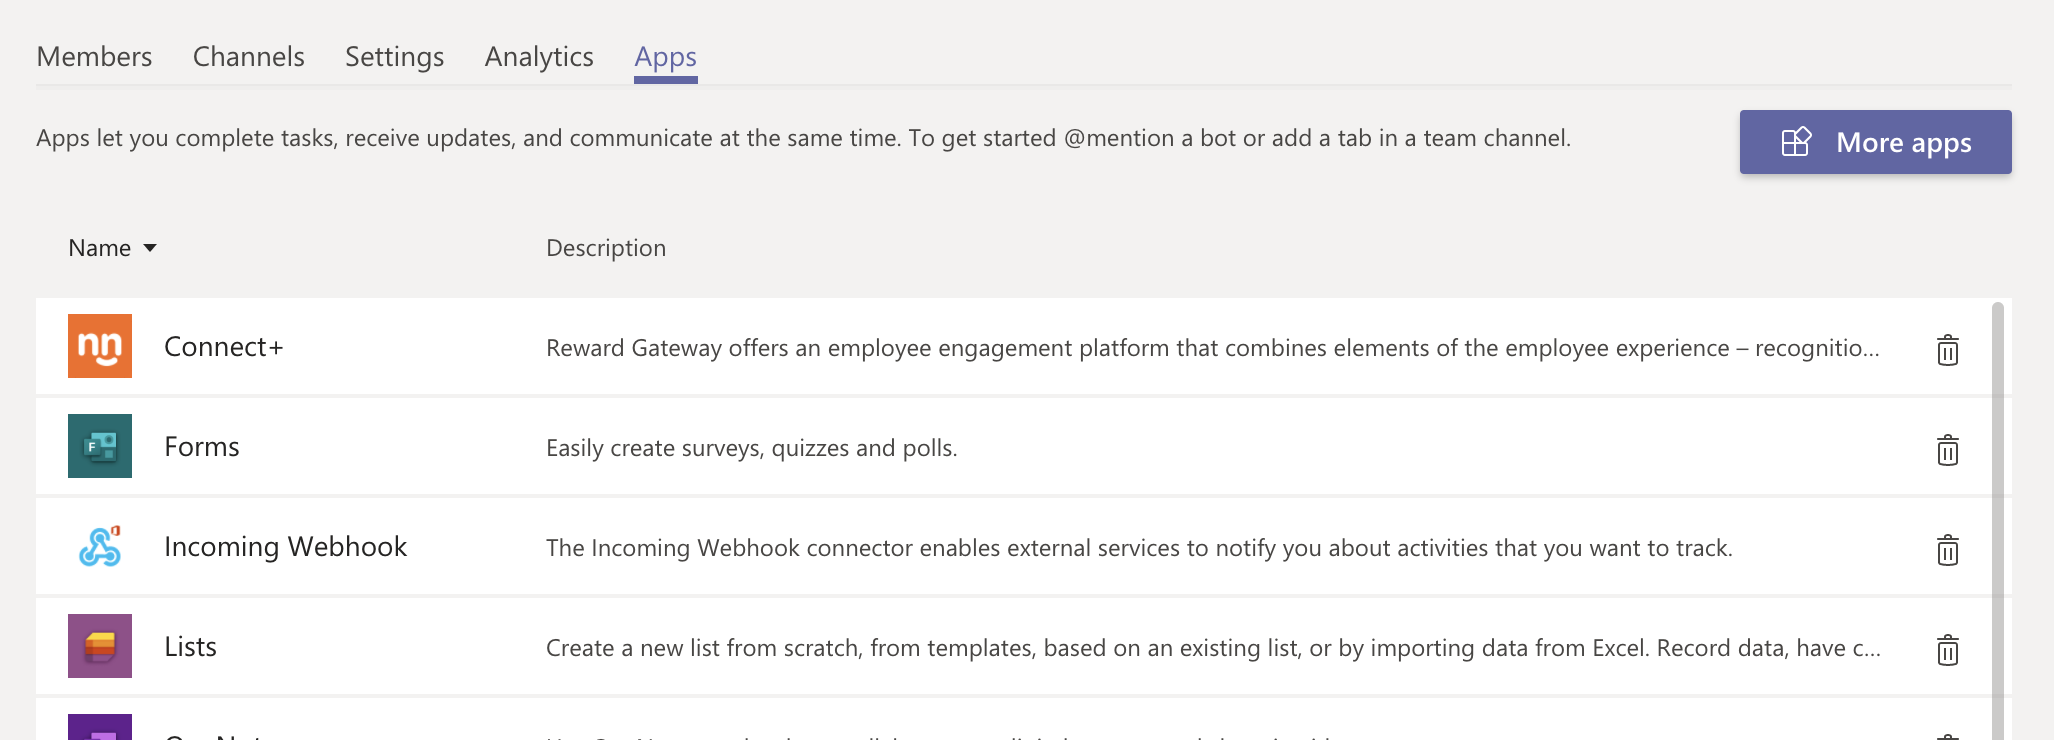Click the Lists app icon
This screenshot has width=2054, height=740.
click(100, 646)
